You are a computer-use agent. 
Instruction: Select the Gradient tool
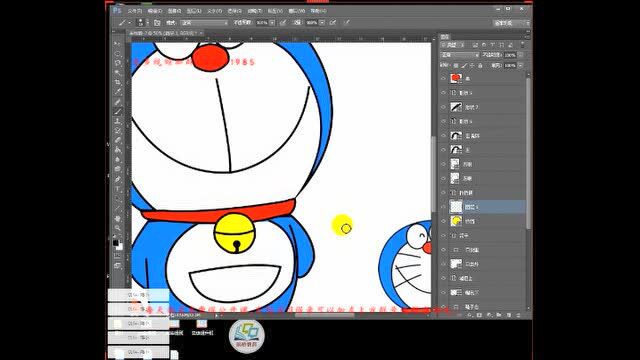118,150
